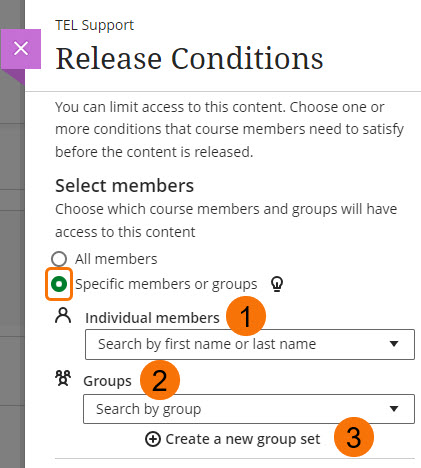Click the Groups people icon
Screen dimensions: 421x468
coord(63,378)
